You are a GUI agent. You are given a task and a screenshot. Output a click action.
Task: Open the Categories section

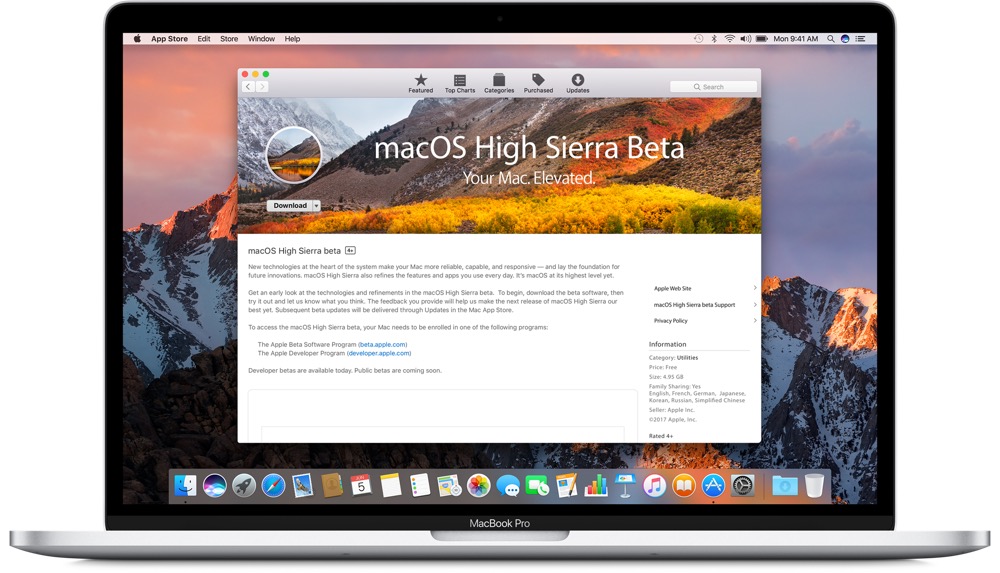(499, 81)
